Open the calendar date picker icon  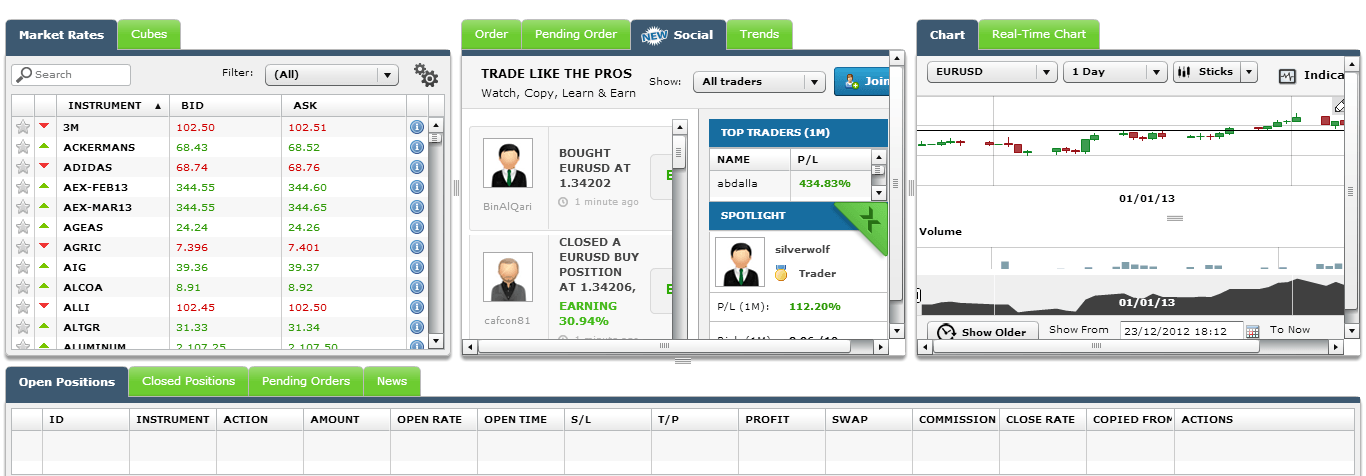point(1252,331)
